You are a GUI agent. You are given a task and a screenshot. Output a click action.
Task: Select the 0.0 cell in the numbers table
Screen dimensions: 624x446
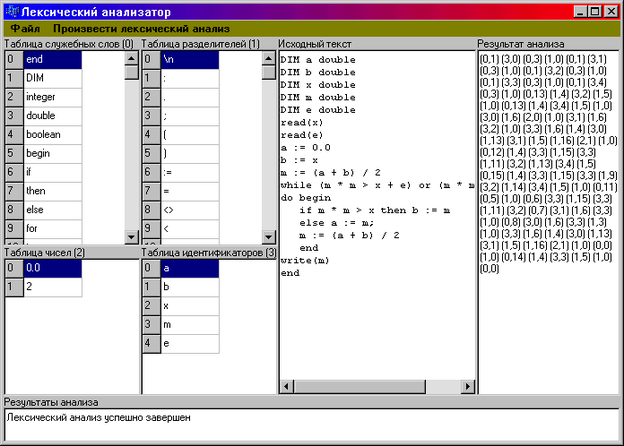50,268
